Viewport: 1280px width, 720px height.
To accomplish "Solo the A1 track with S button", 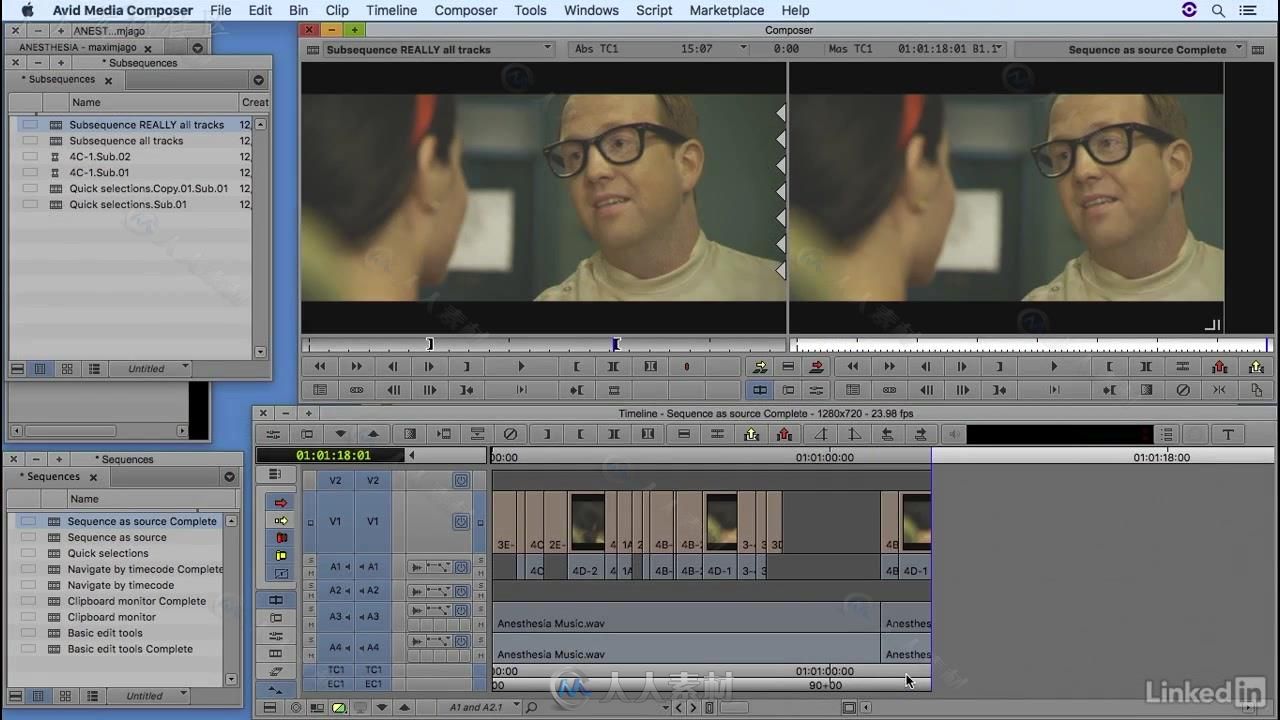I will pyautogui.click(x=310, y=561).
